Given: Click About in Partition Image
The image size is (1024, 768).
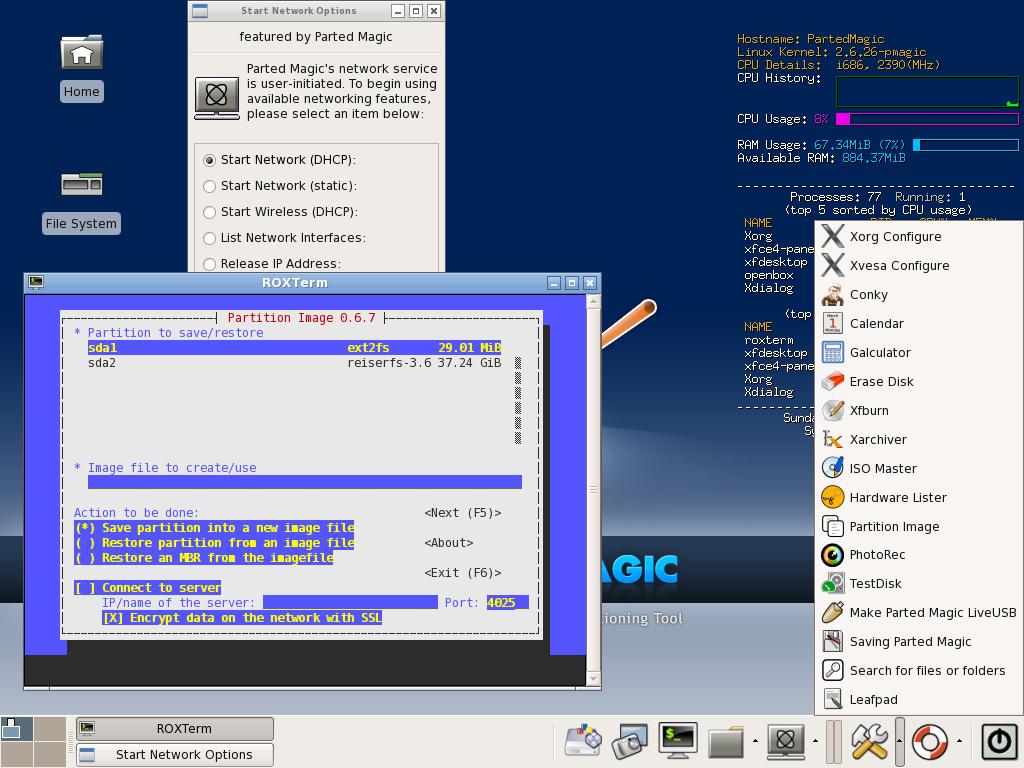Looking at the screenshot, I should 449,543.
